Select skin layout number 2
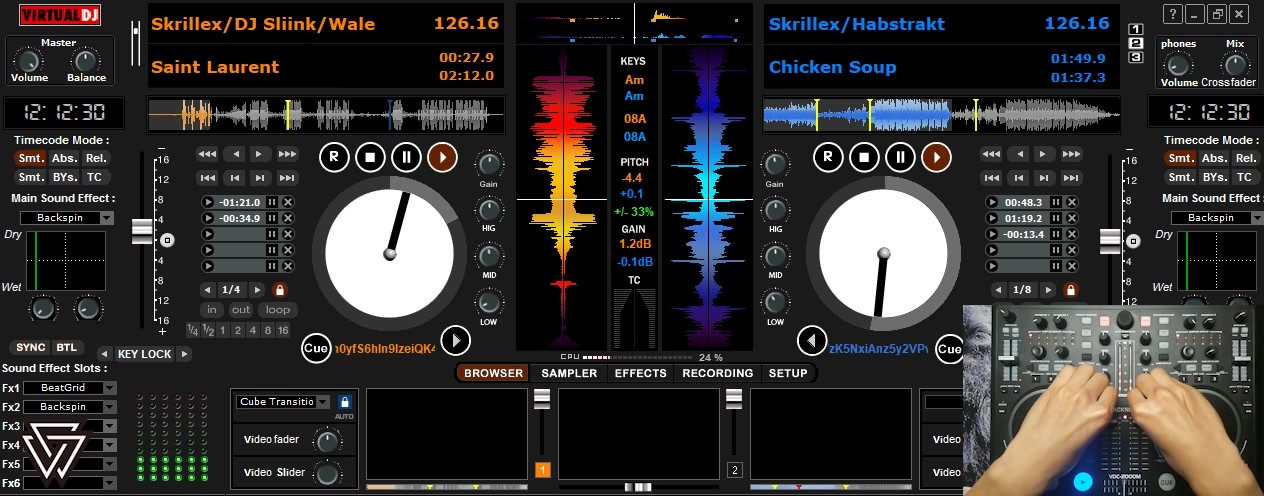This screenshot has width=1264, height=496. coord(1135,43)
